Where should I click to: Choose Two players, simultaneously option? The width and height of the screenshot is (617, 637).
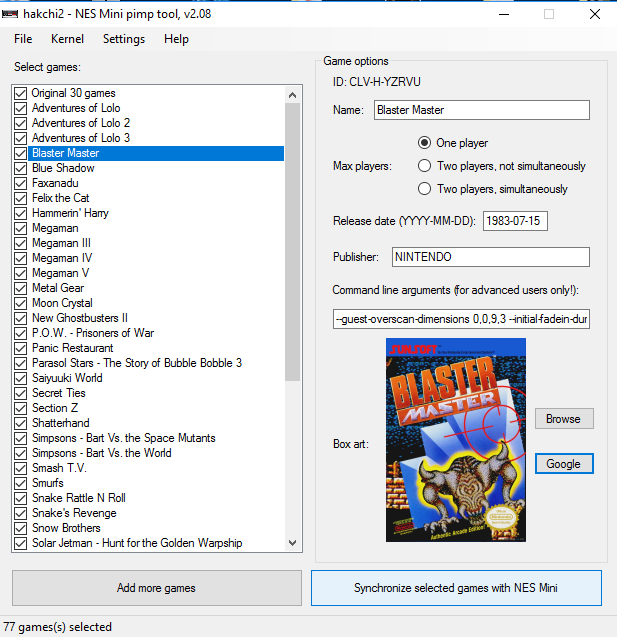click(x=425, y=189)
